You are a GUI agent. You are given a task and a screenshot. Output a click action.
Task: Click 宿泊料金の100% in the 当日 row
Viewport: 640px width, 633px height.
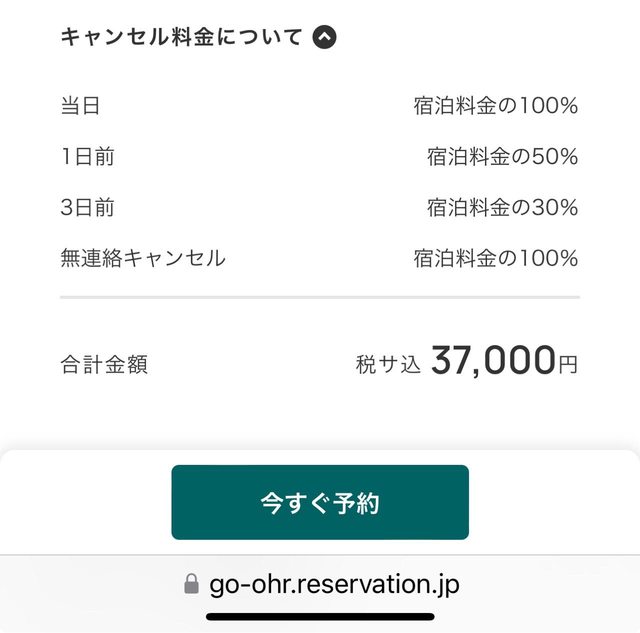[x=495, y=106]
